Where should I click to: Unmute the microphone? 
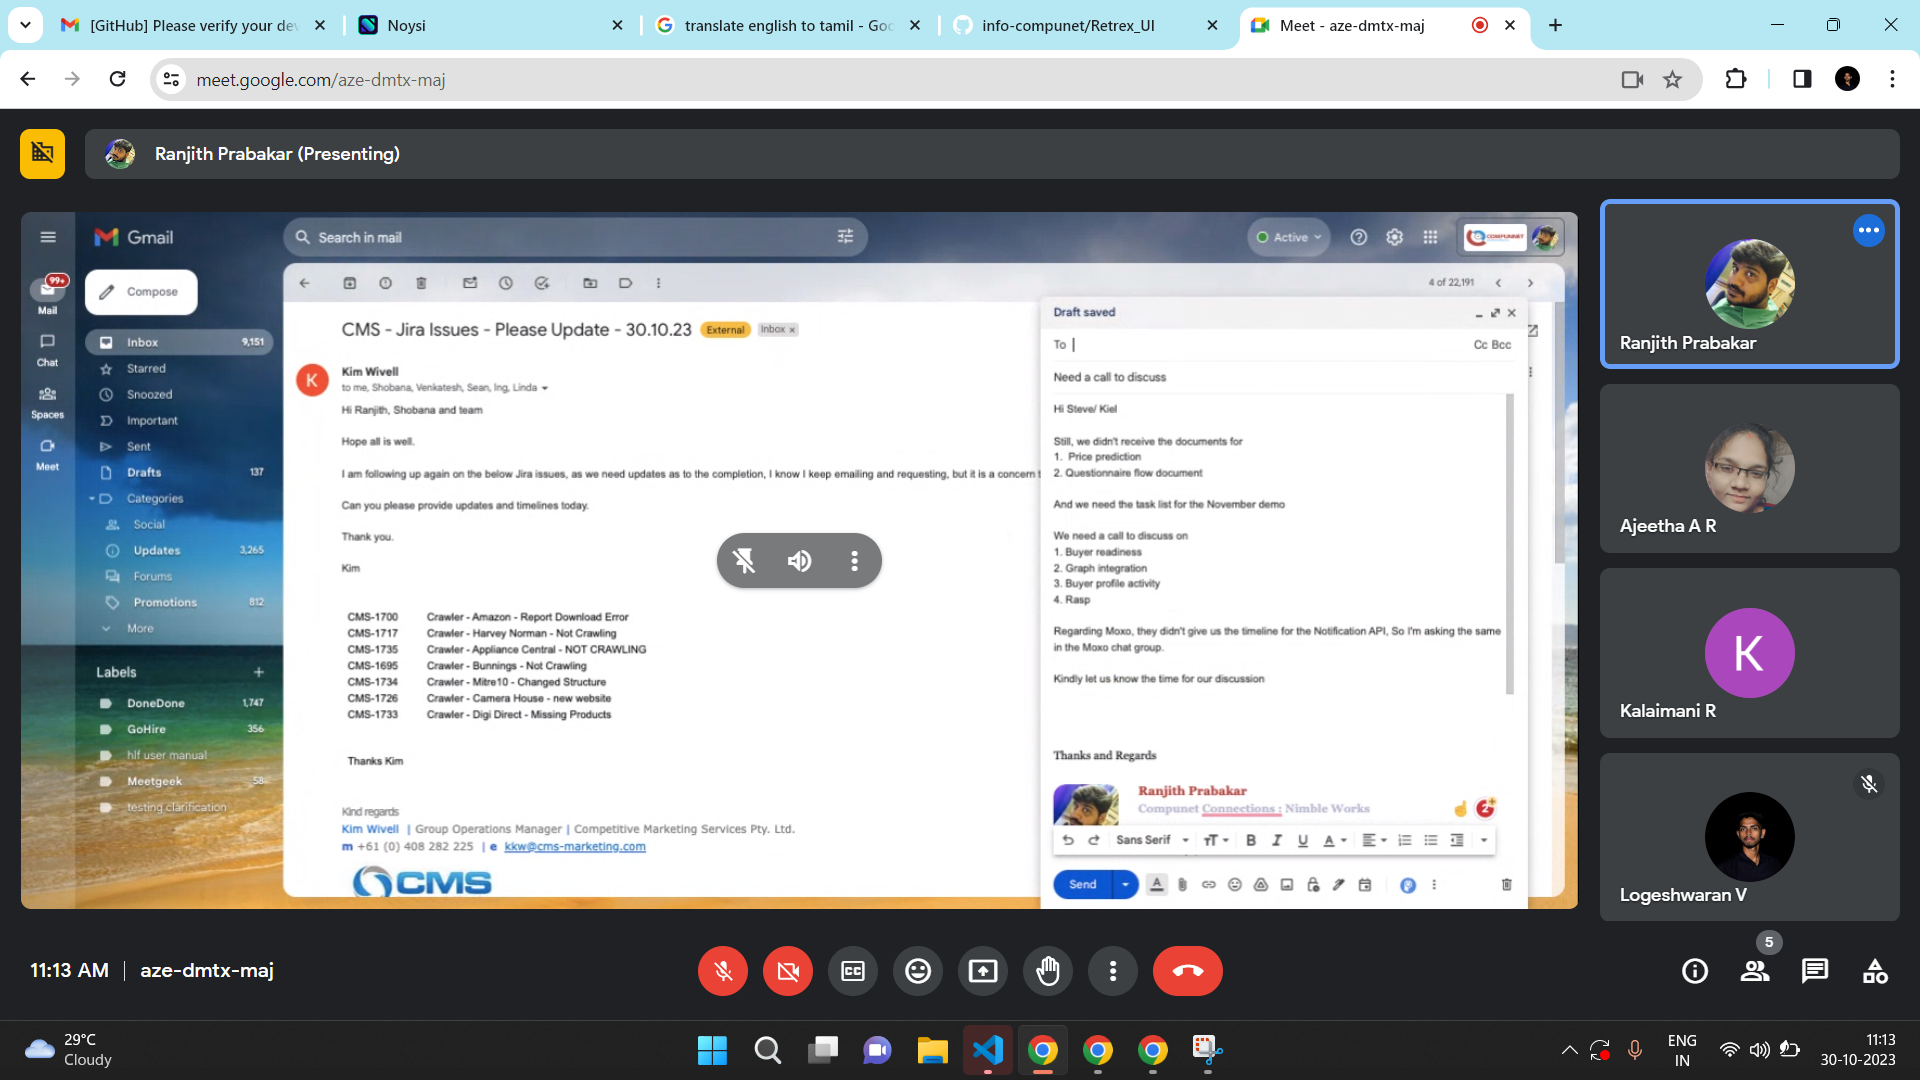pos(722,971)
